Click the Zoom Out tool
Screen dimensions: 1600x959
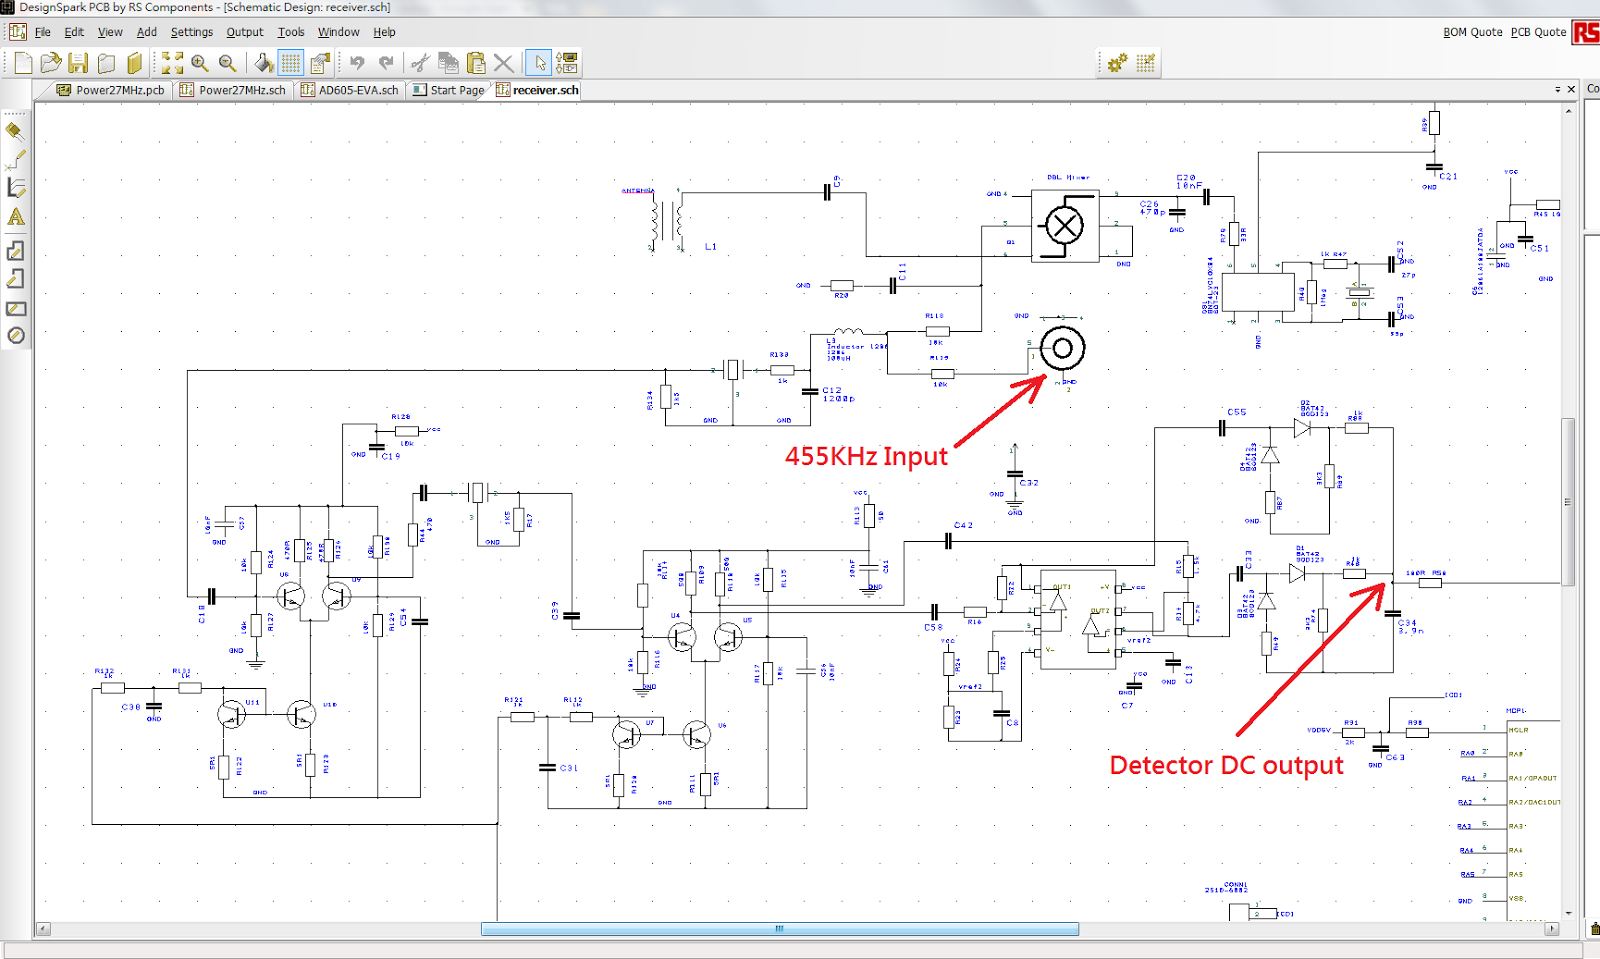(x=227, y=63)
